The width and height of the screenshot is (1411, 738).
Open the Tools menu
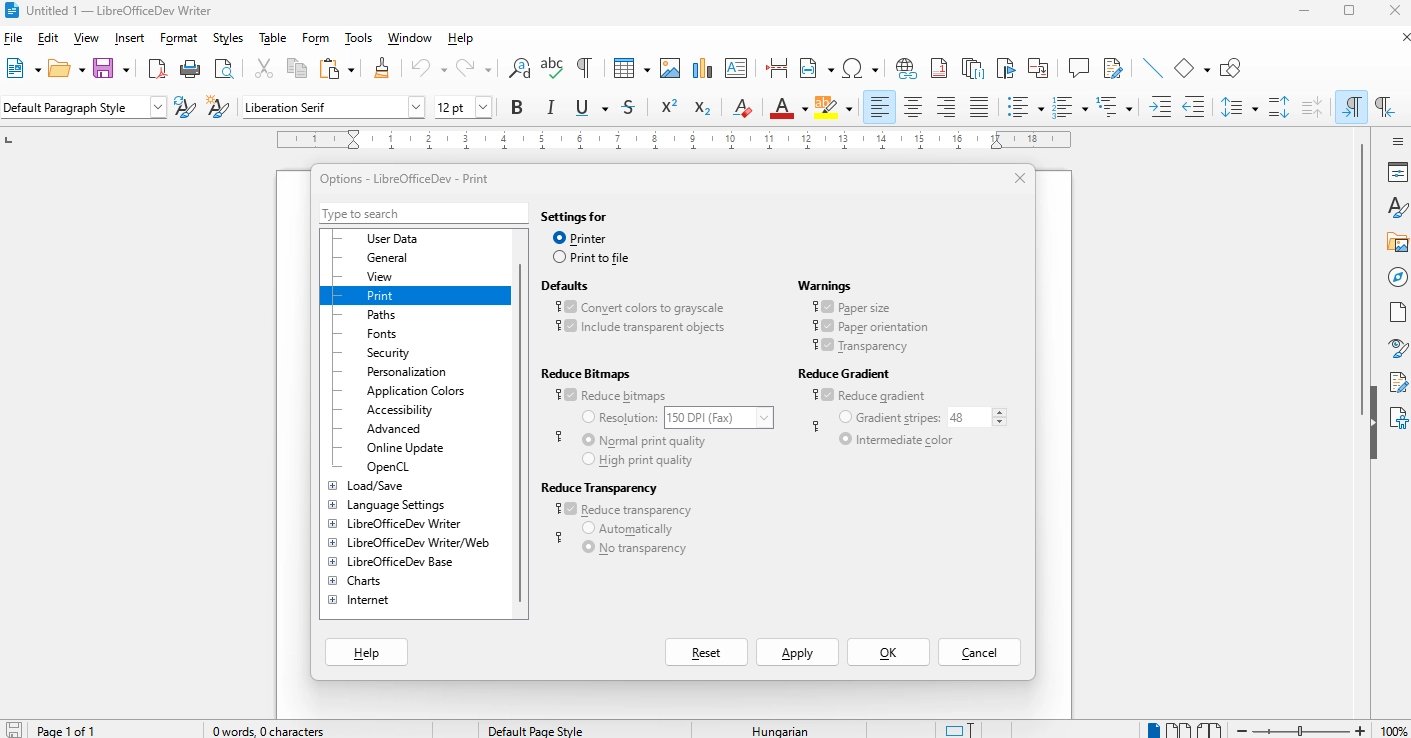click(358, 38)
